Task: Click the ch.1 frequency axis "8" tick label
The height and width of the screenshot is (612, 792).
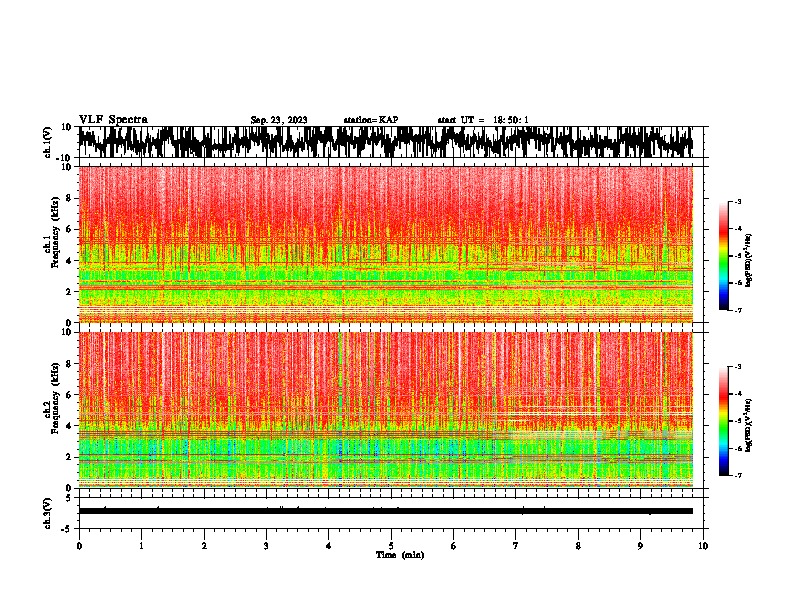Action: tap(69, 198)
